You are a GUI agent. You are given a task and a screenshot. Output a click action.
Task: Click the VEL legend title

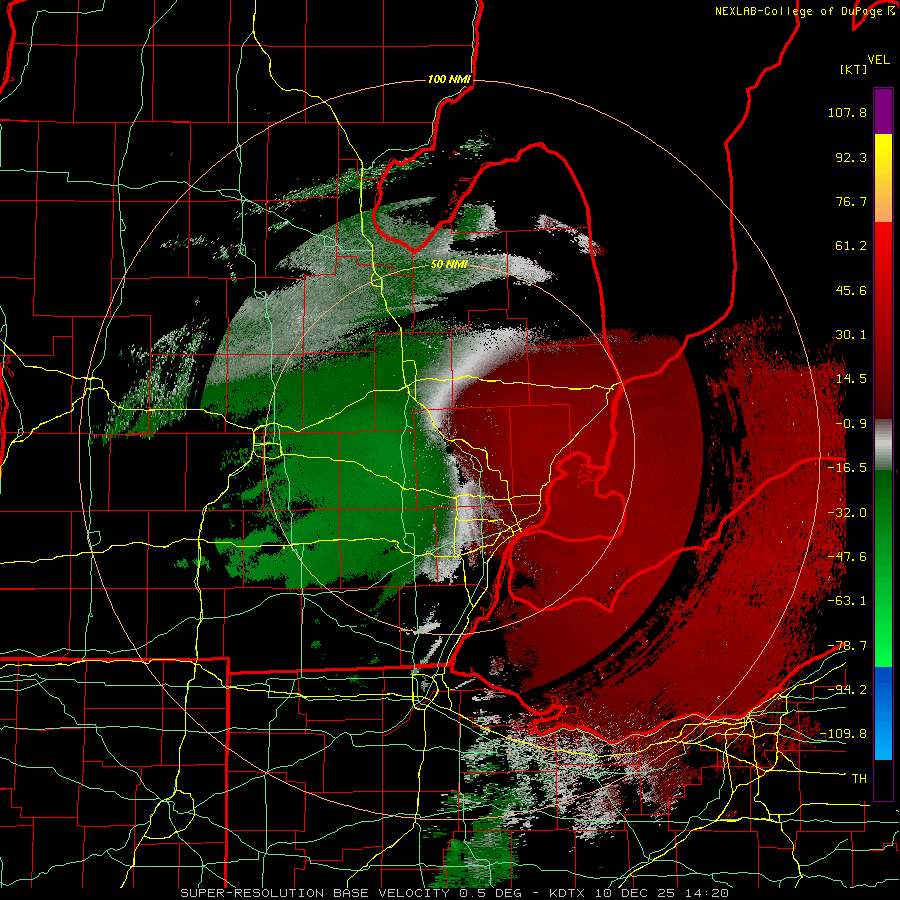click(x=878, y=60)
